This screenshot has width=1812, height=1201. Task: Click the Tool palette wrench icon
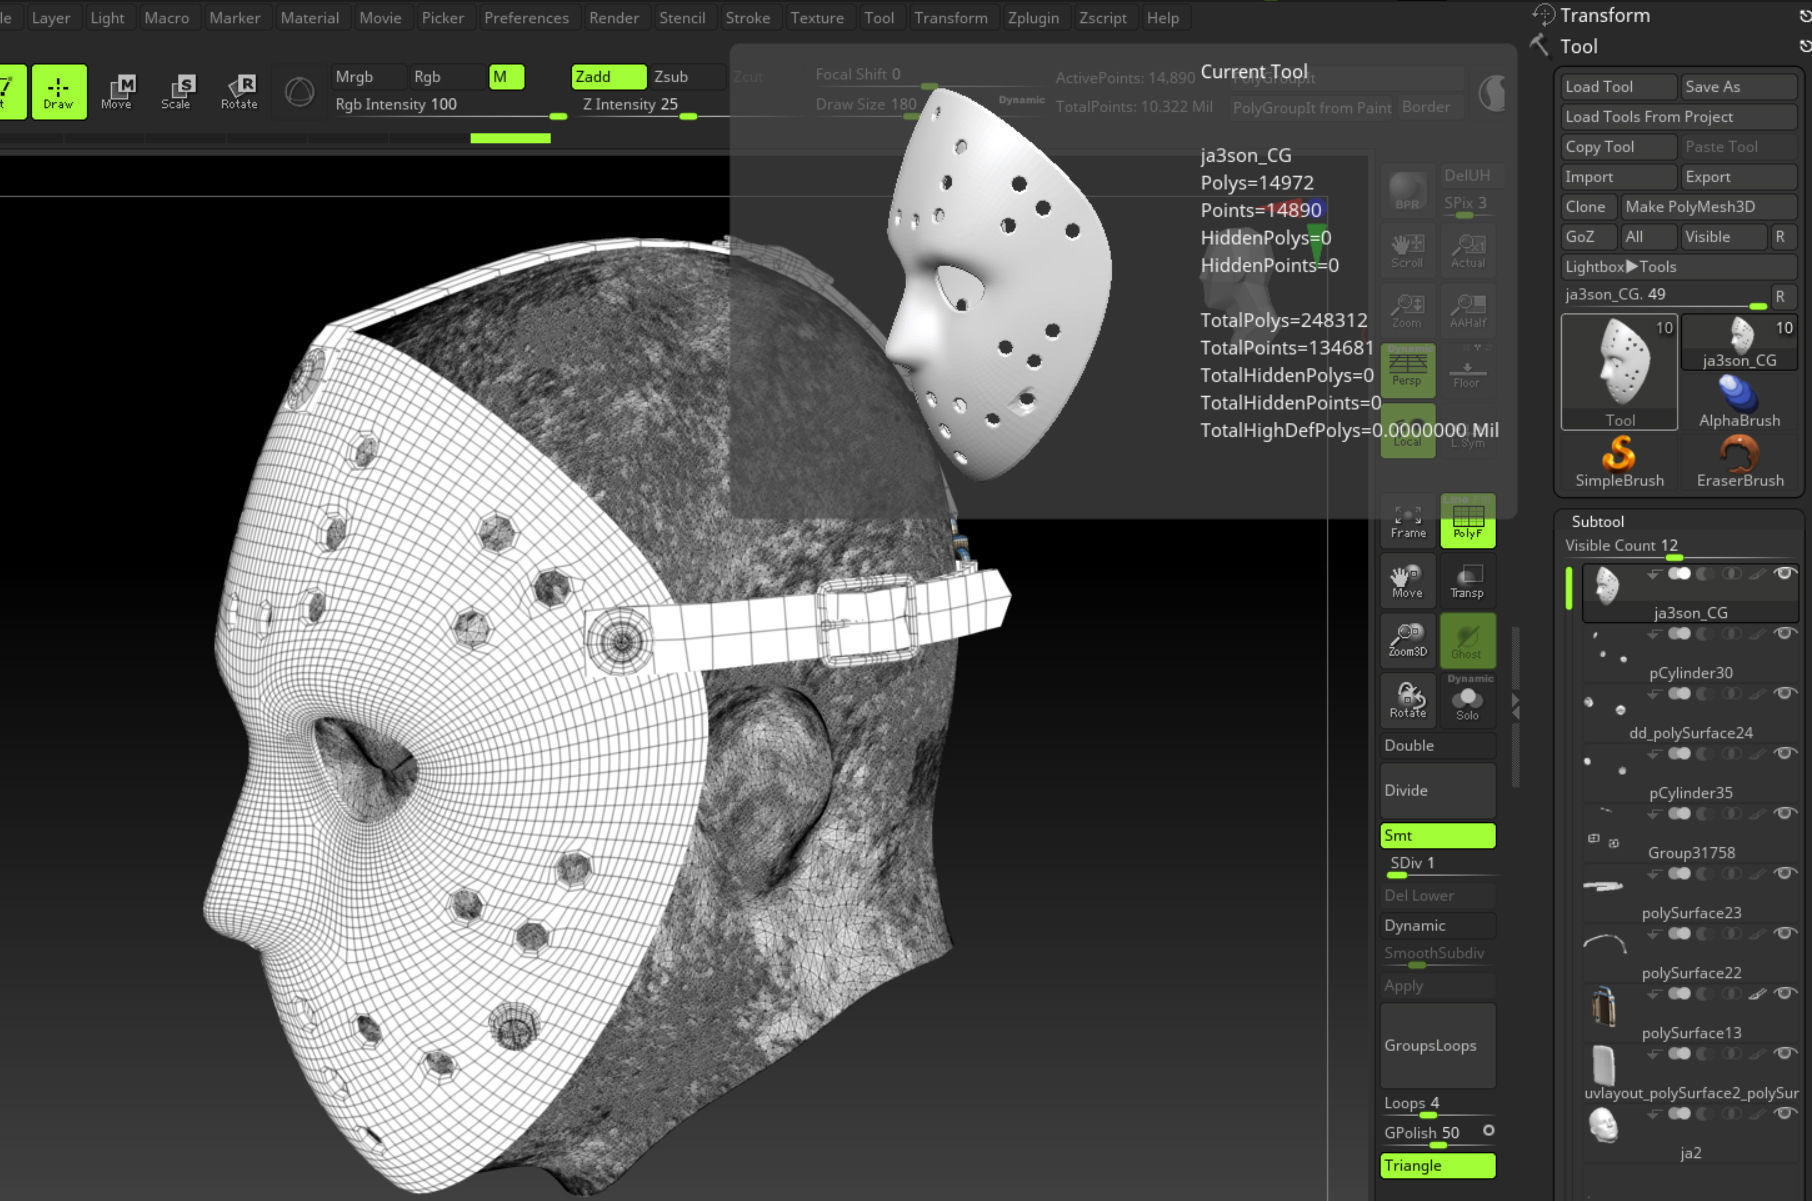pos(1541,46)
